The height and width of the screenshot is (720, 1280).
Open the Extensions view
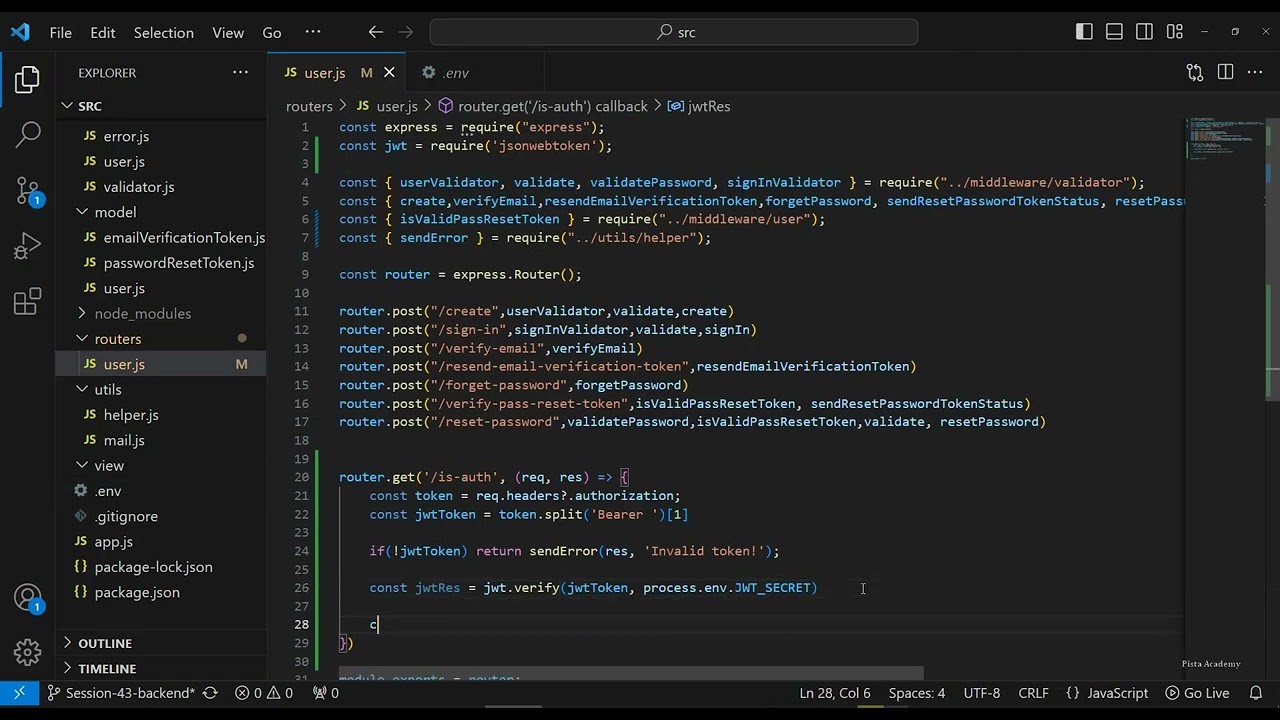click(x=28, y=302)
